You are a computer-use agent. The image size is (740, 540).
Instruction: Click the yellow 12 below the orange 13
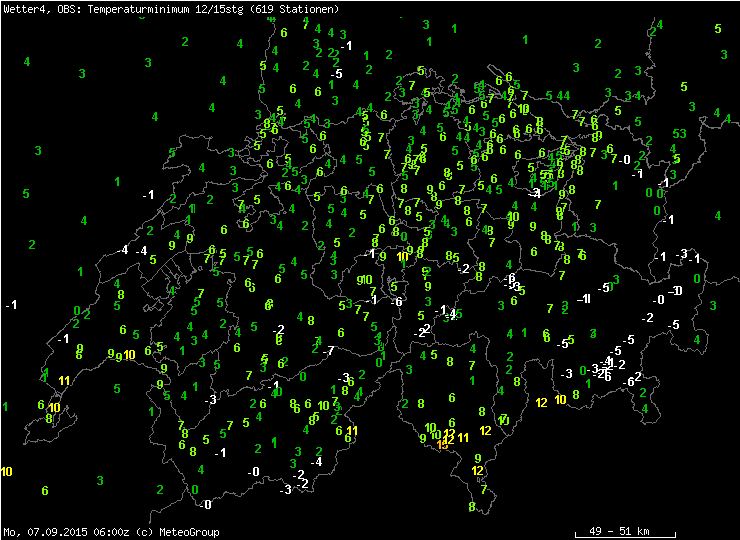coord(478,470)
